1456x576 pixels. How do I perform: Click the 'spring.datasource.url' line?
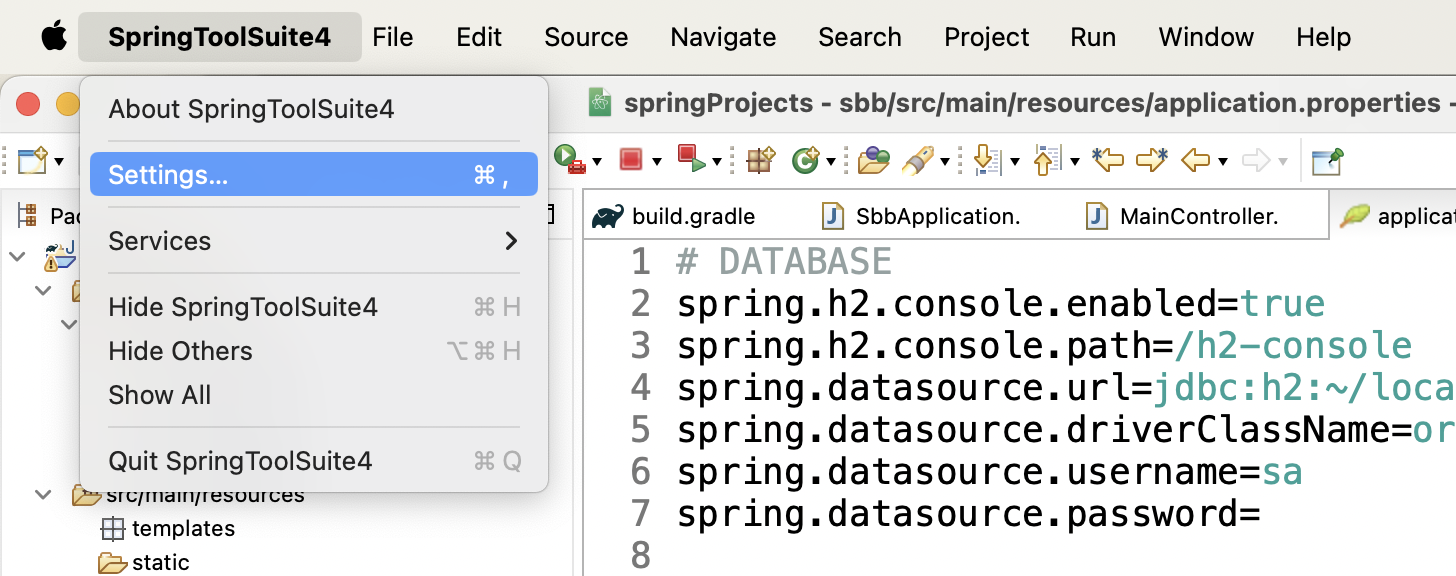click(x=1066, y=388)
